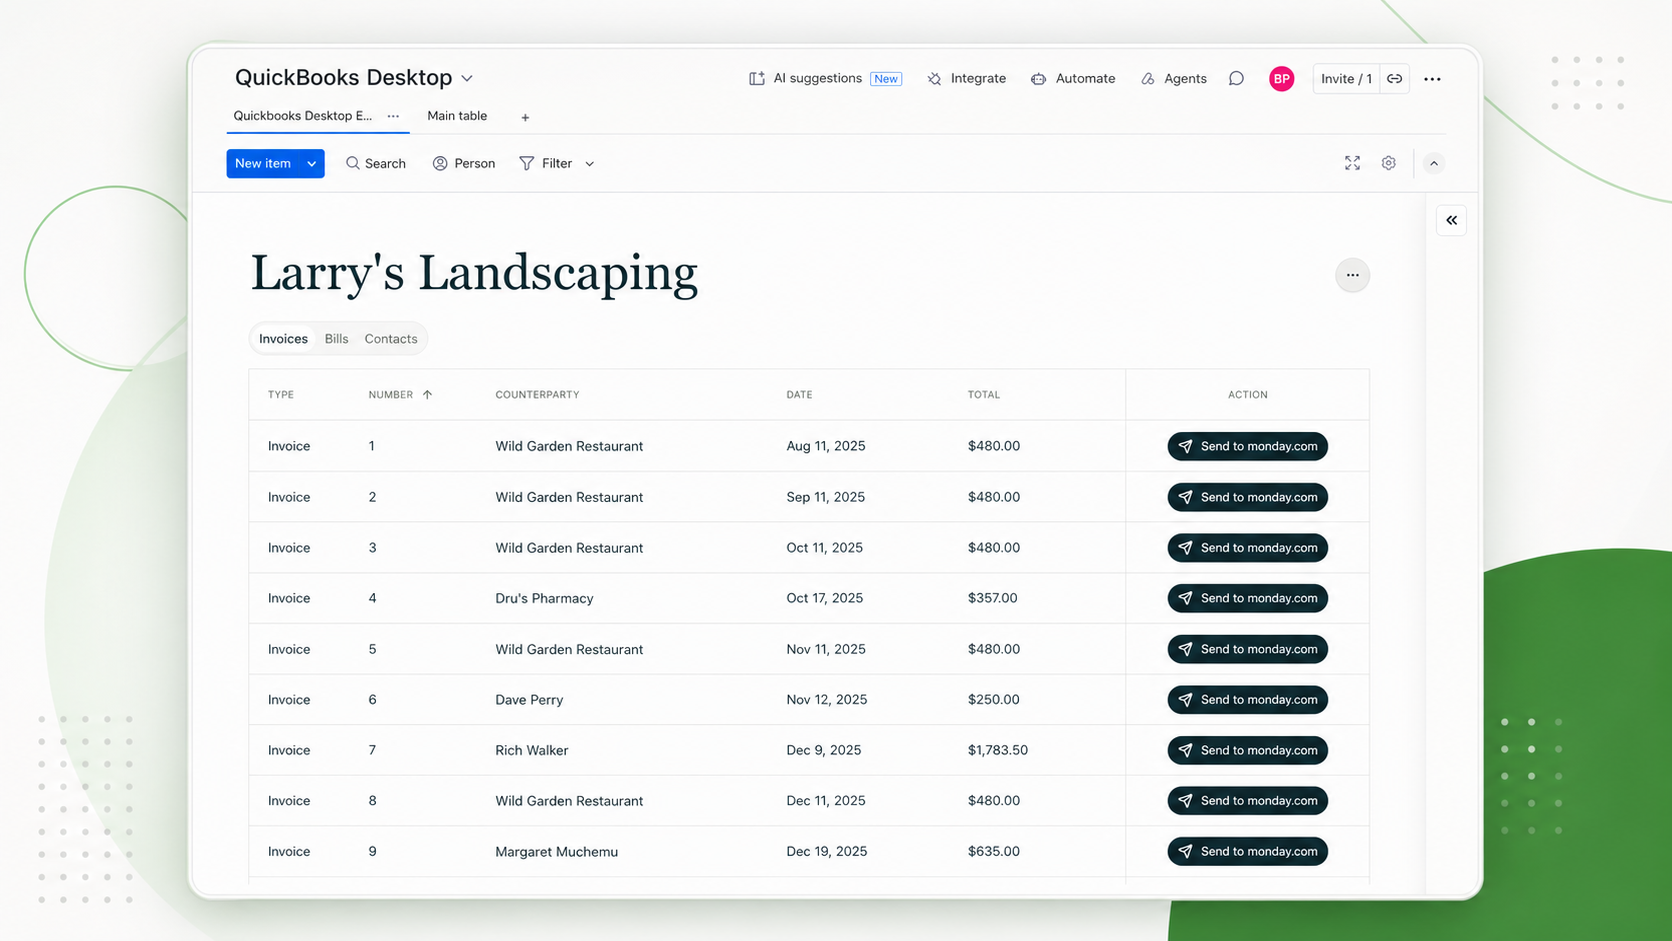This screenshot has width=1672, height=941.
Task: Click the COUNTERPARTY column header
Action: point(537,395)
